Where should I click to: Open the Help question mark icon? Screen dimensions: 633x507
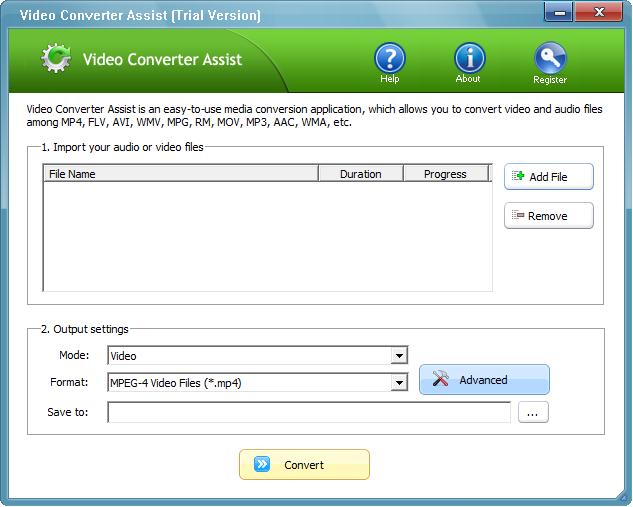coord(389,58)
